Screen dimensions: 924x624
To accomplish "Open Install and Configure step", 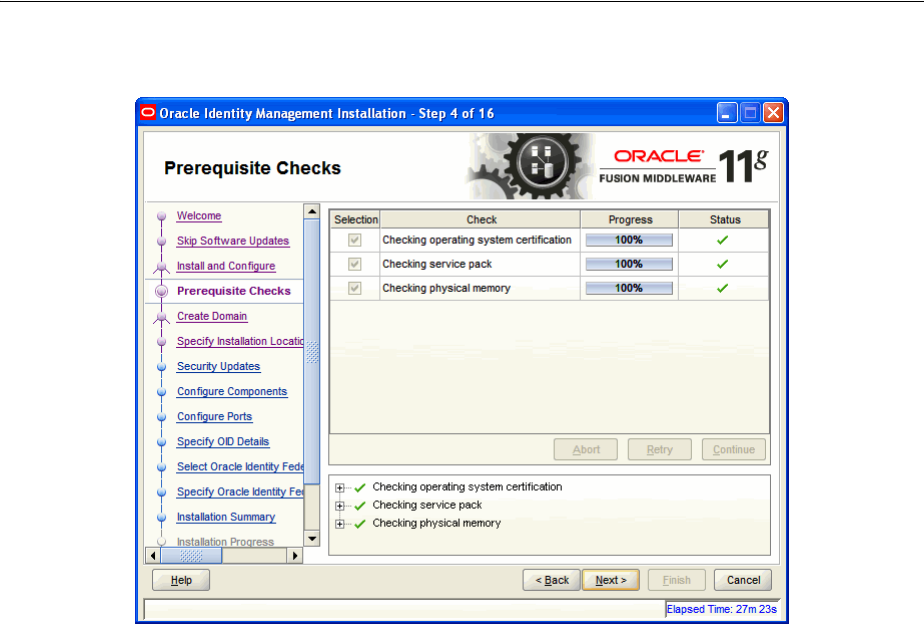I will pyautogui.click(x=226, y=266).
